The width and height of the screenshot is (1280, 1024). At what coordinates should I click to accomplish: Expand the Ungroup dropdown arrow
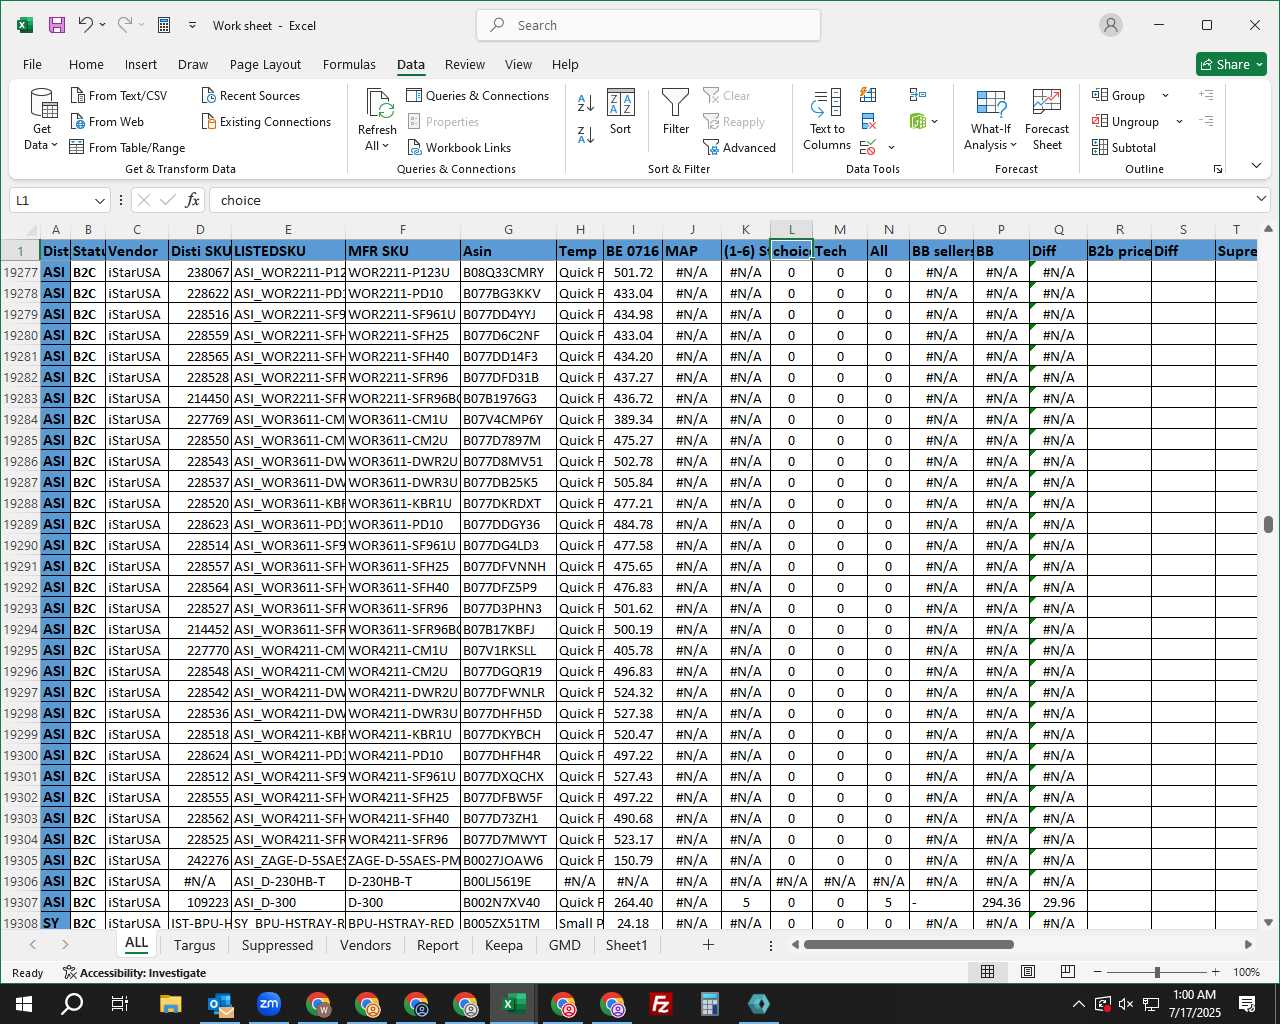[1179, 121]
